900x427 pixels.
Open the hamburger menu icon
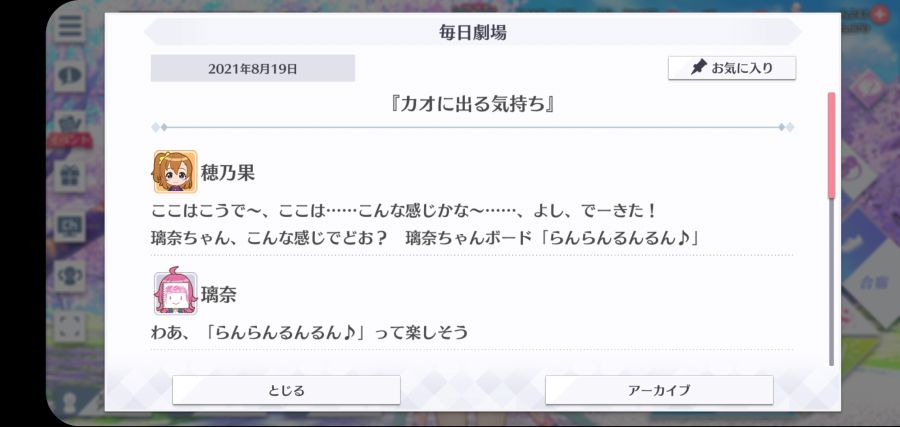tap(70, 26)
